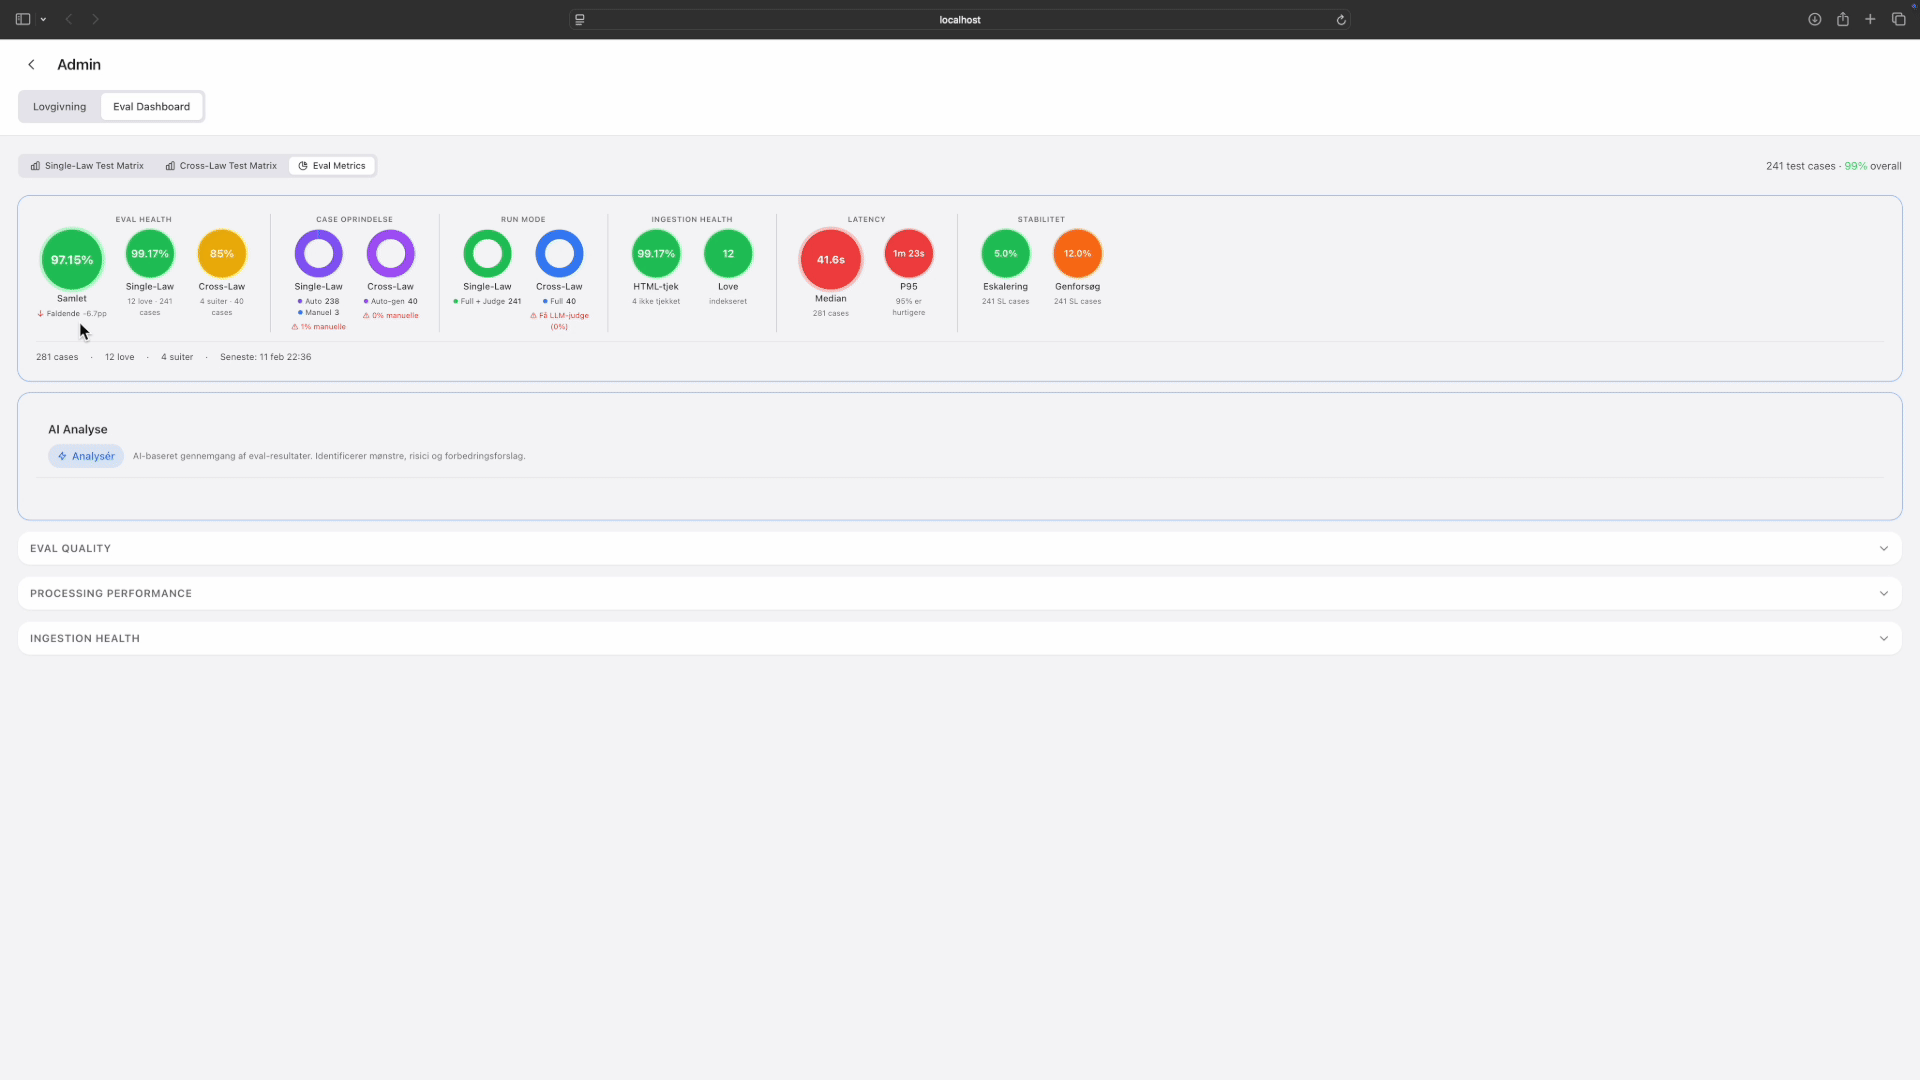Viewport: 1920px width, 1080px height.
Task: Click the back arrow next to Admin
Action: 31,65
